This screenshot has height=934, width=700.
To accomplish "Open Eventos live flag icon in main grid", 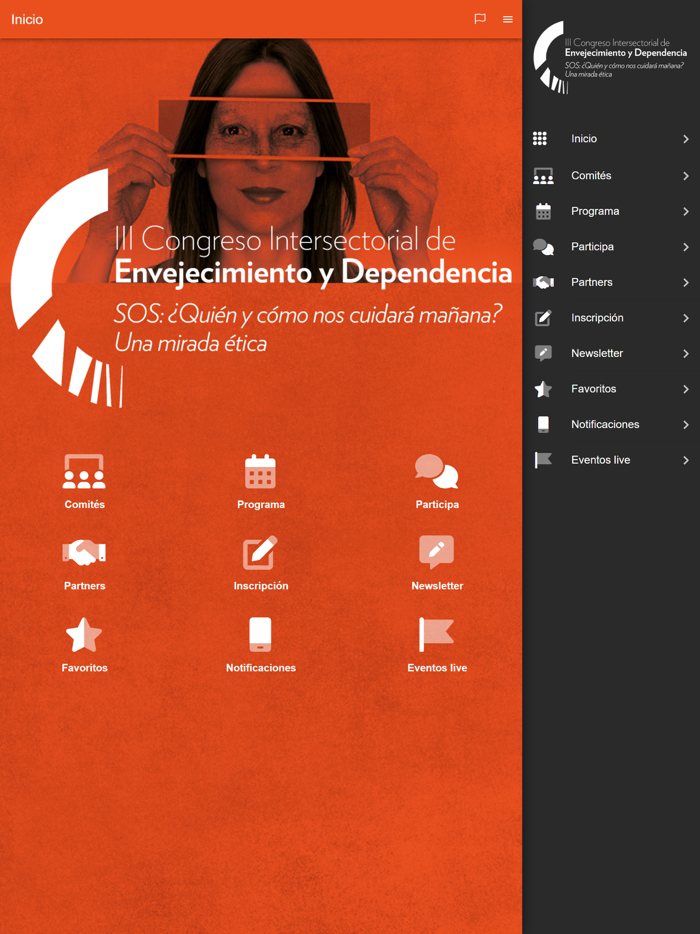I will point(437,634).
